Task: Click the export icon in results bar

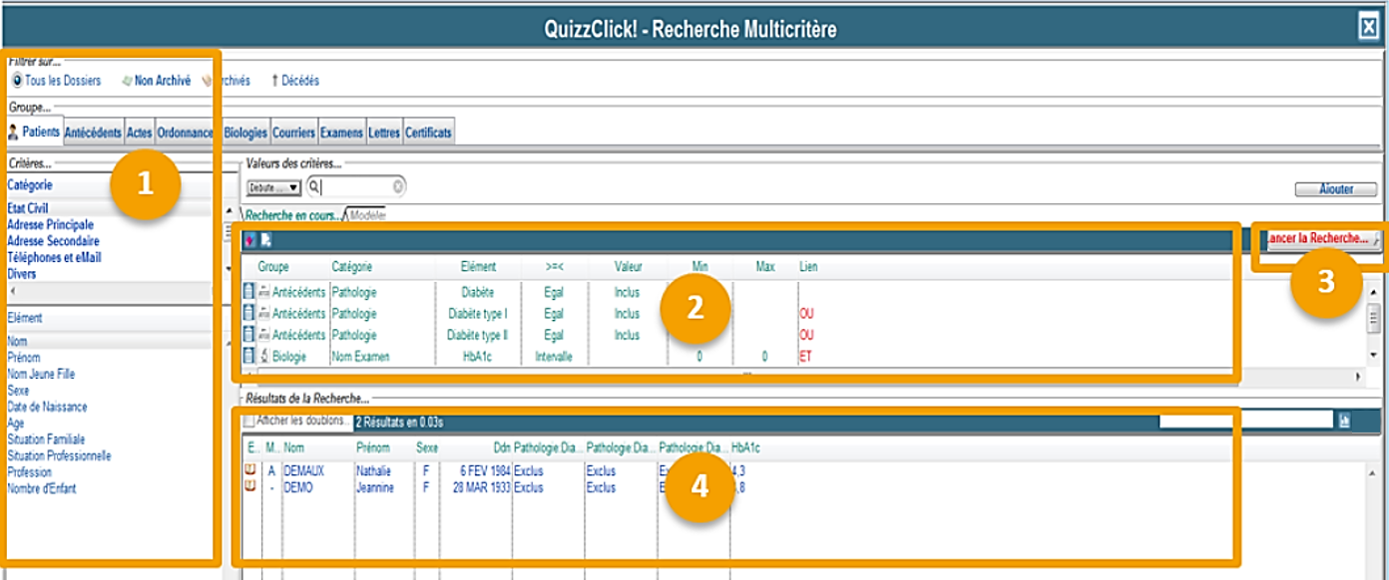Action: pyautogui.click(x=1345, y=421)
